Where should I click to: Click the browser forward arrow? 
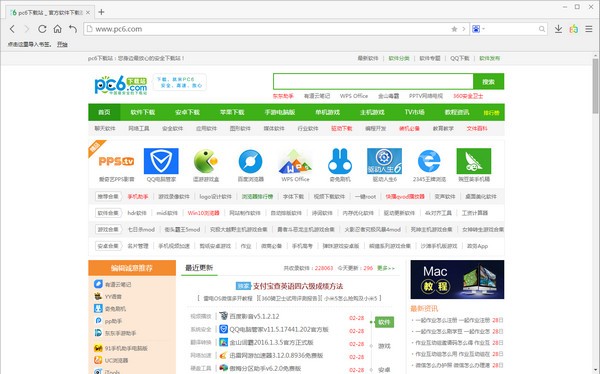pyautogui.click(x=26, y=29)
